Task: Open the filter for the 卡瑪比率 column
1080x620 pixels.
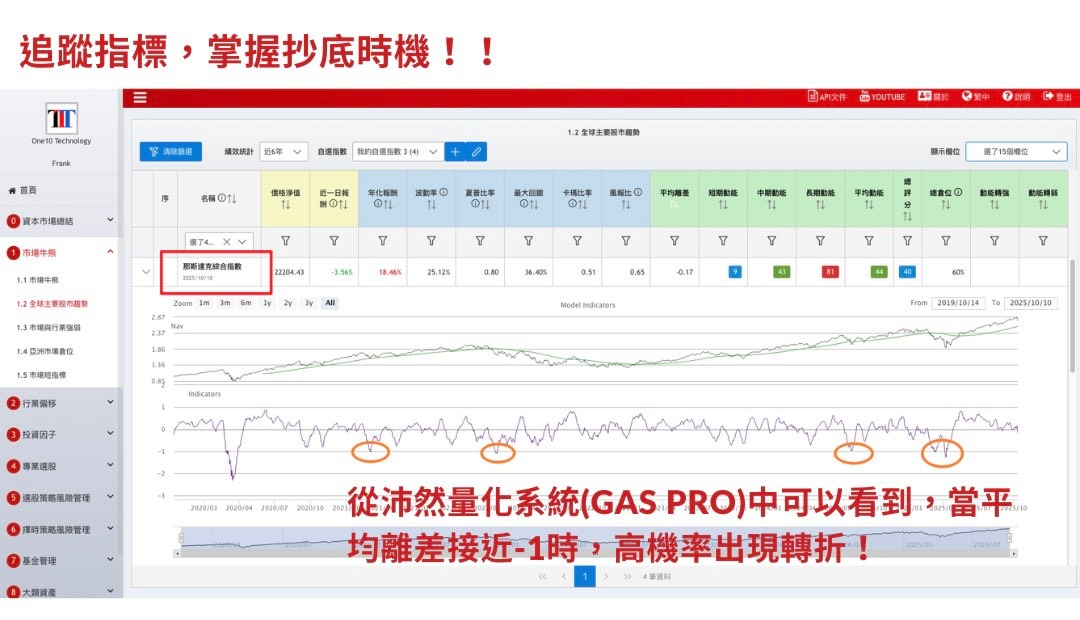Action: [x=577, y=241]
